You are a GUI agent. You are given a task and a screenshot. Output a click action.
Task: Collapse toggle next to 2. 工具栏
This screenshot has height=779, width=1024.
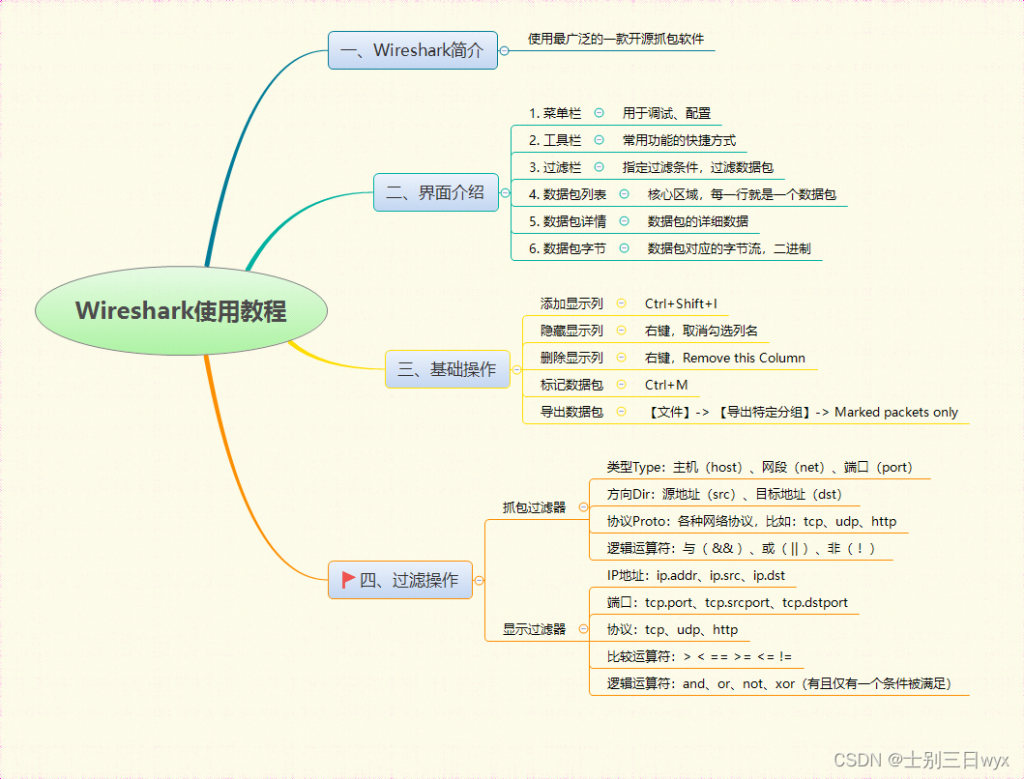pos(599,140)
